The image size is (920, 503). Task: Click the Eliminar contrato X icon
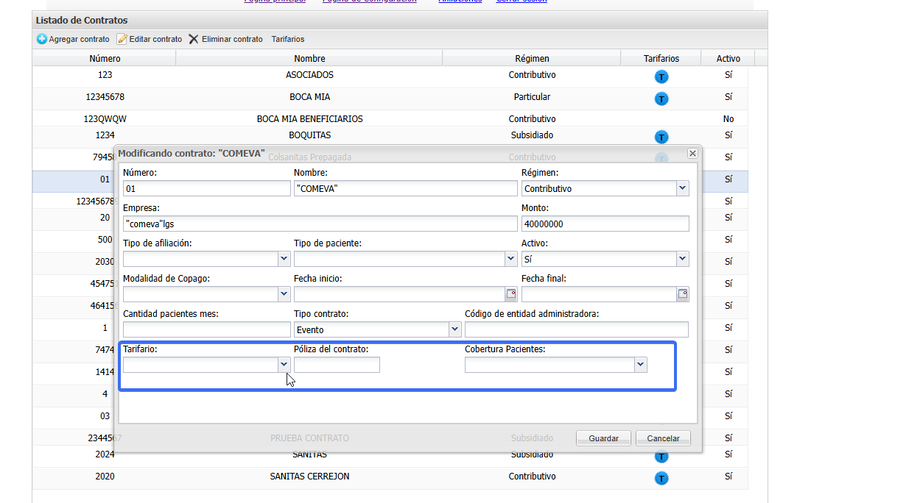tap(194, 39)
